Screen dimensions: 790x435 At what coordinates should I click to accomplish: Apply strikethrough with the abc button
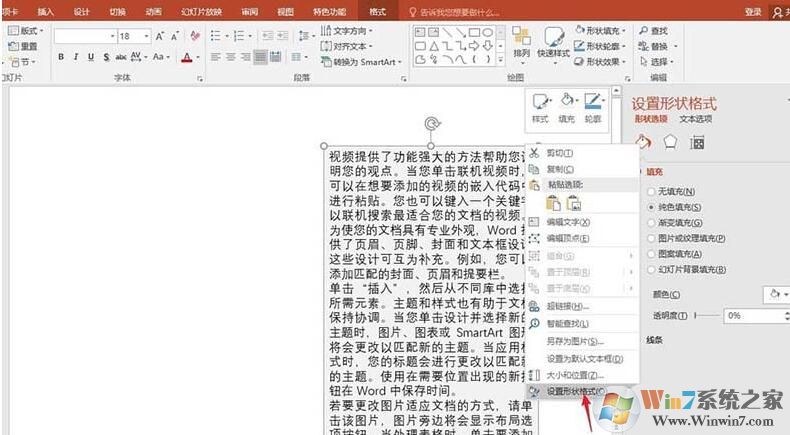click(121, 57)
